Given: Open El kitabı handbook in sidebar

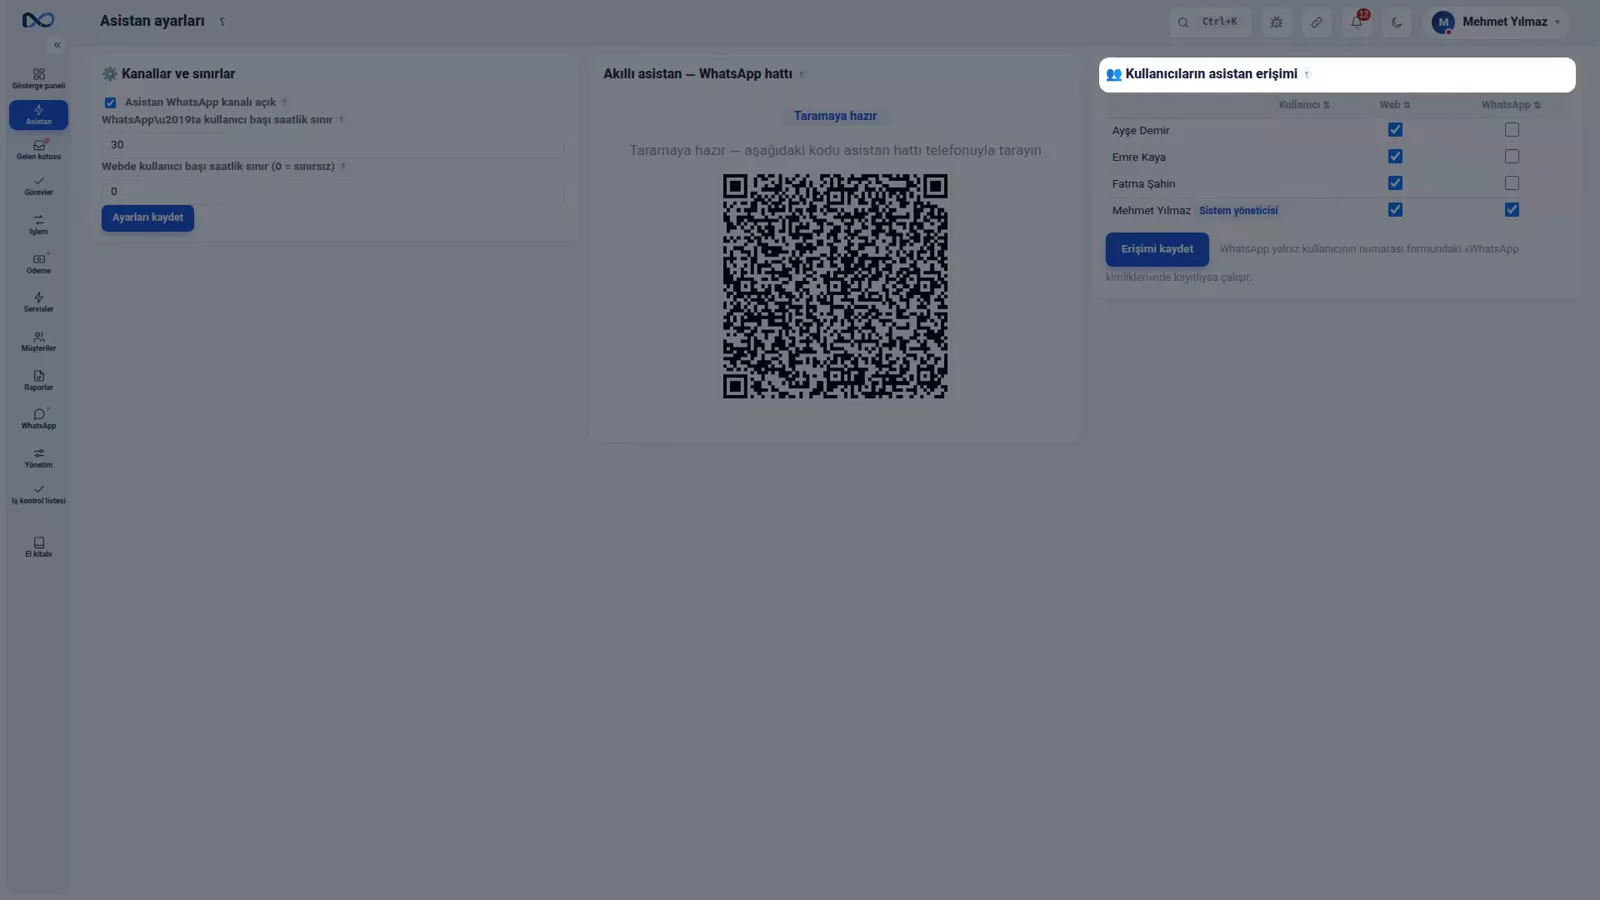Looking at the screenshot, I should coord(39,547).
